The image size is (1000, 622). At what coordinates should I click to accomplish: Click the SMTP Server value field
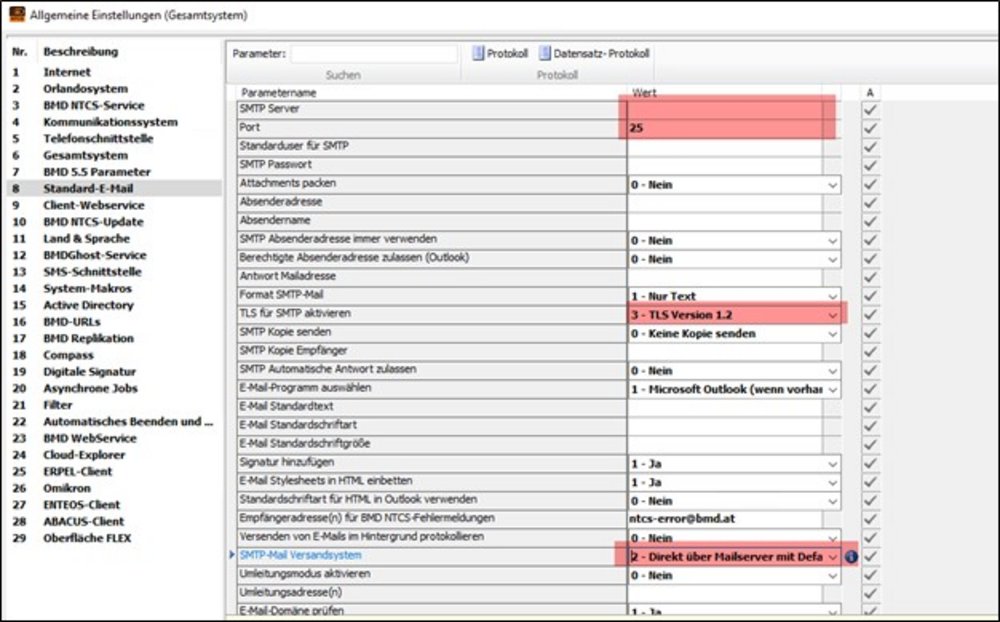pos(725,109)
